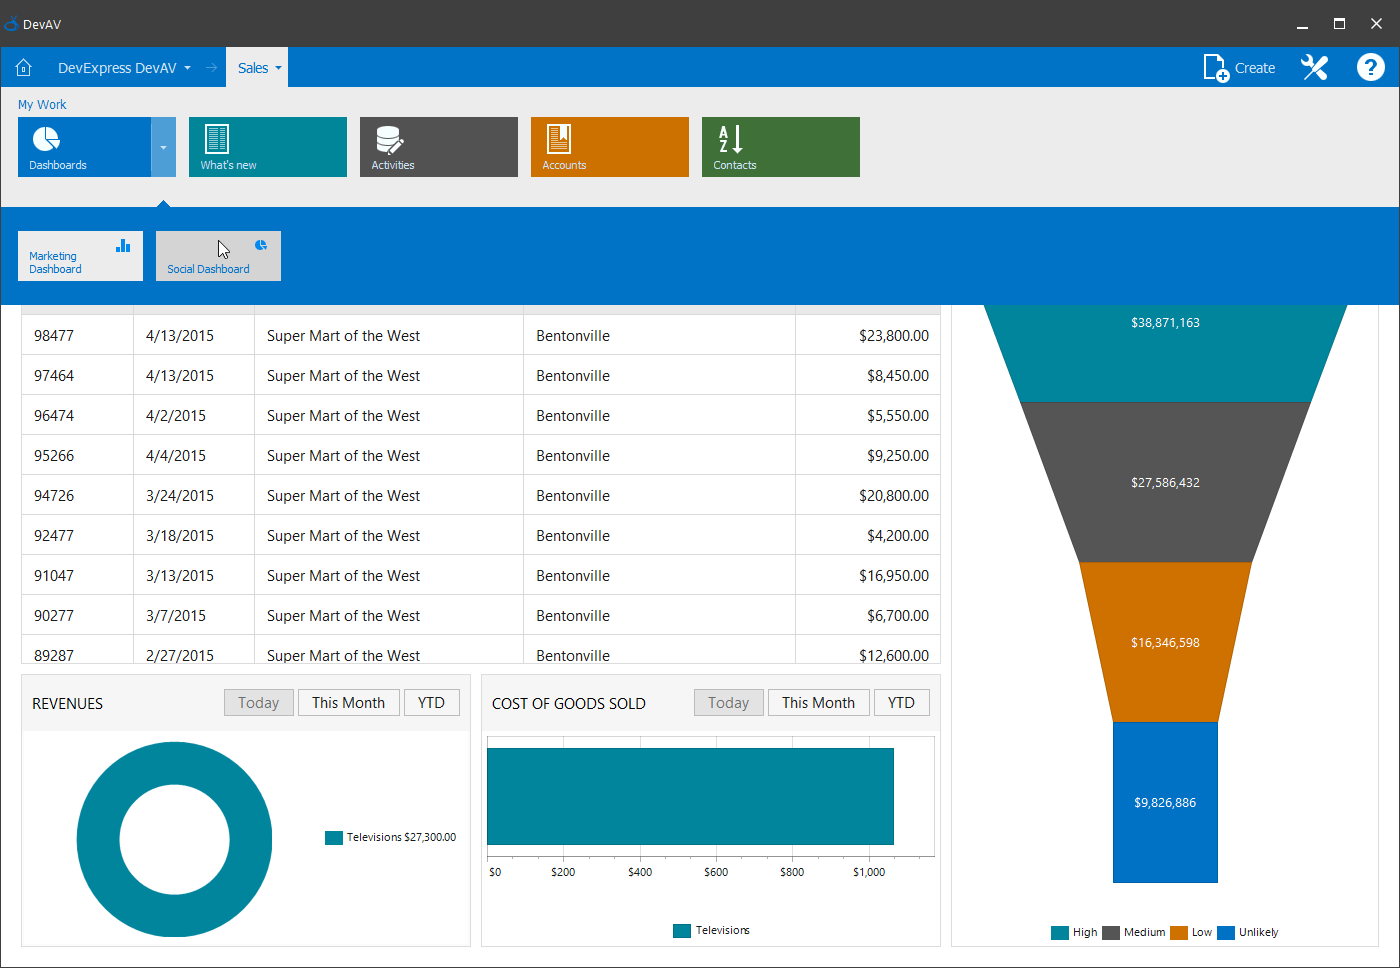Open the tools wrench icon
This screenshot has width=1400, height=968.
point(1314,68)
